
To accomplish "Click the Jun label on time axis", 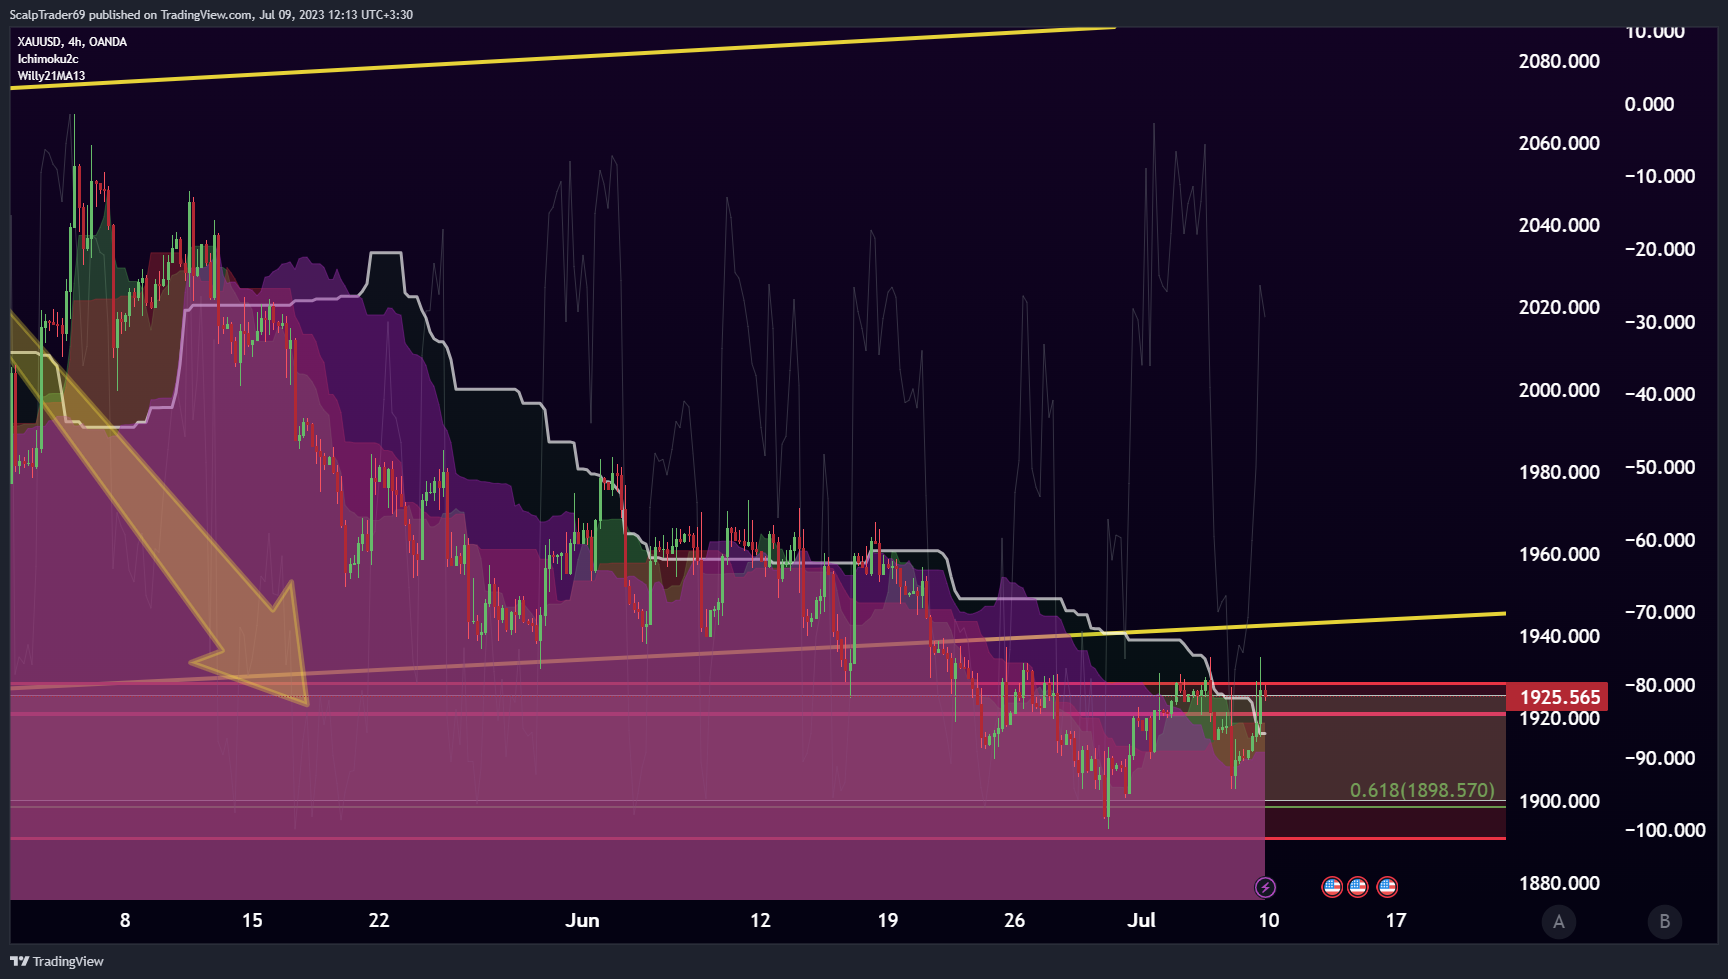I will (x=582, y=920).
